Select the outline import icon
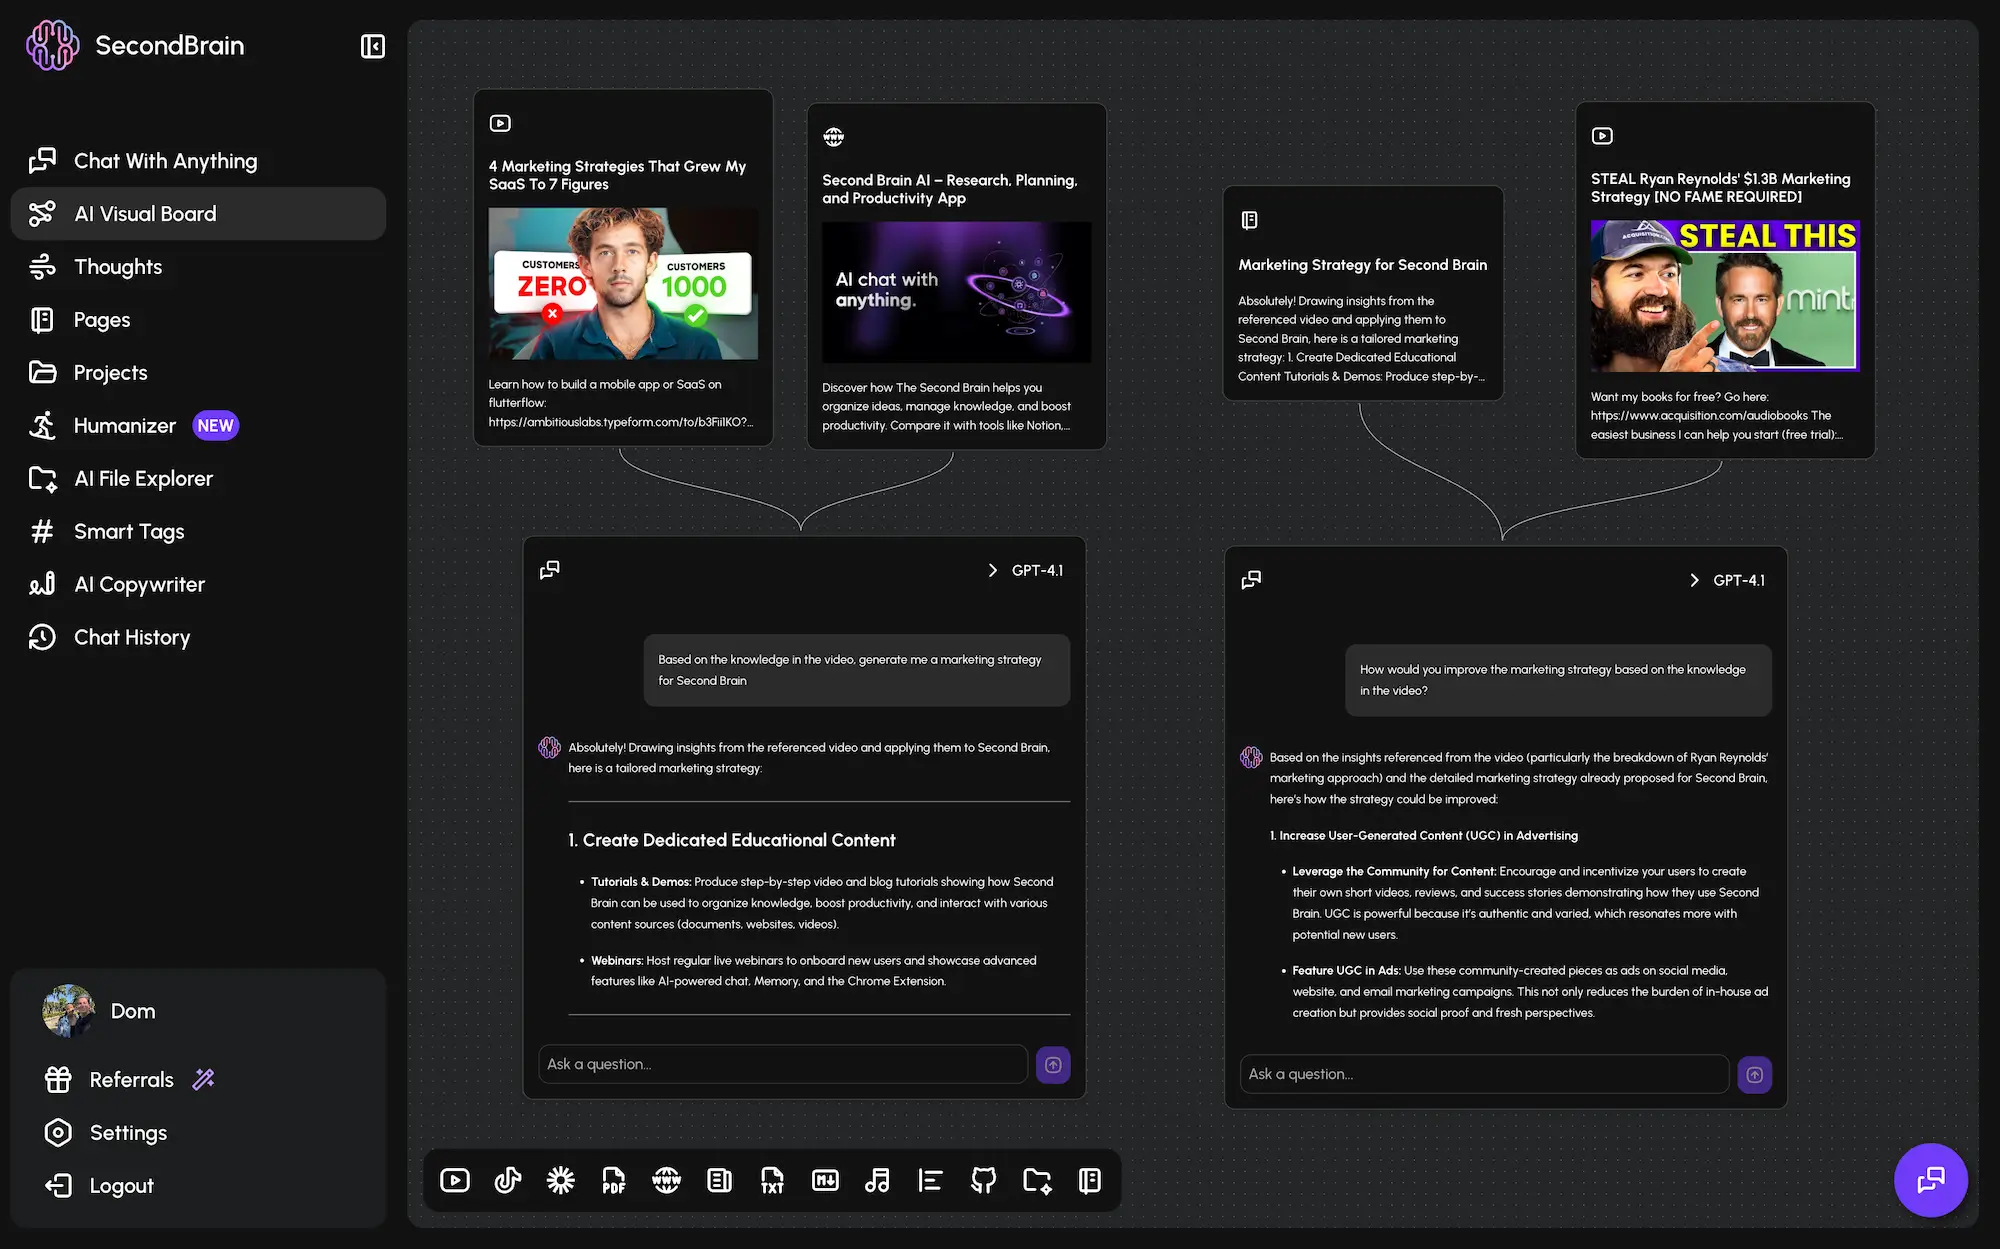 (930, 1180)
